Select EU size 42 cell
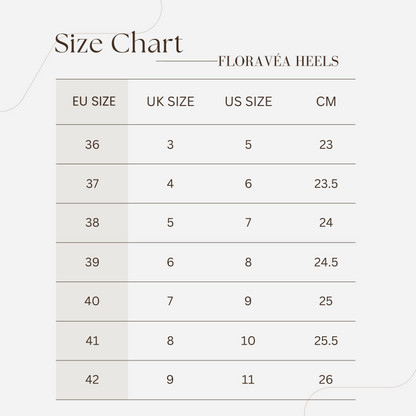The width and height of the screenshot is (416, 416). point(92,379)
